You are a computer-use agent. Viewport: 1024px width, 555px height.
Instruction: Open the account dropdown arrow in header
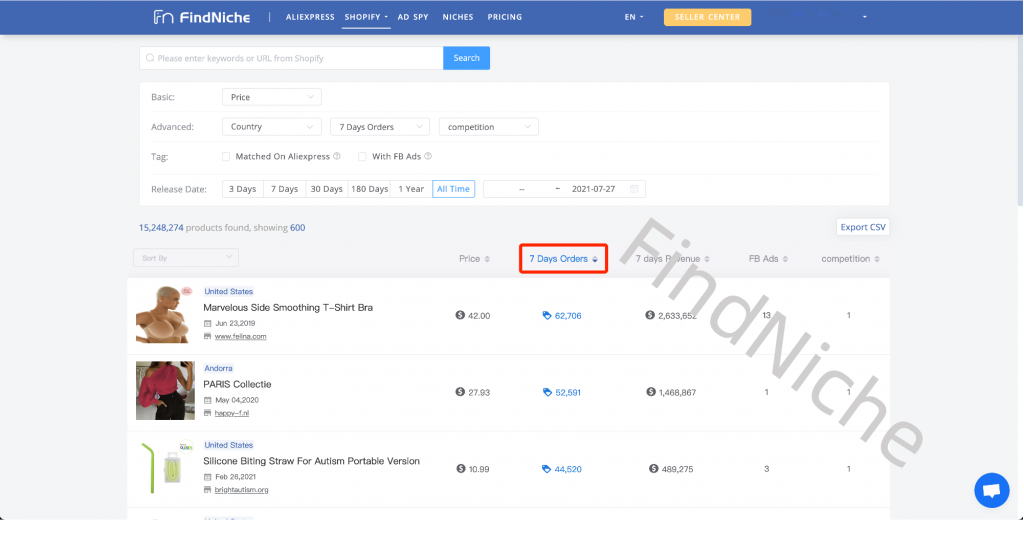pyautogui.click(x=865, y=17)
